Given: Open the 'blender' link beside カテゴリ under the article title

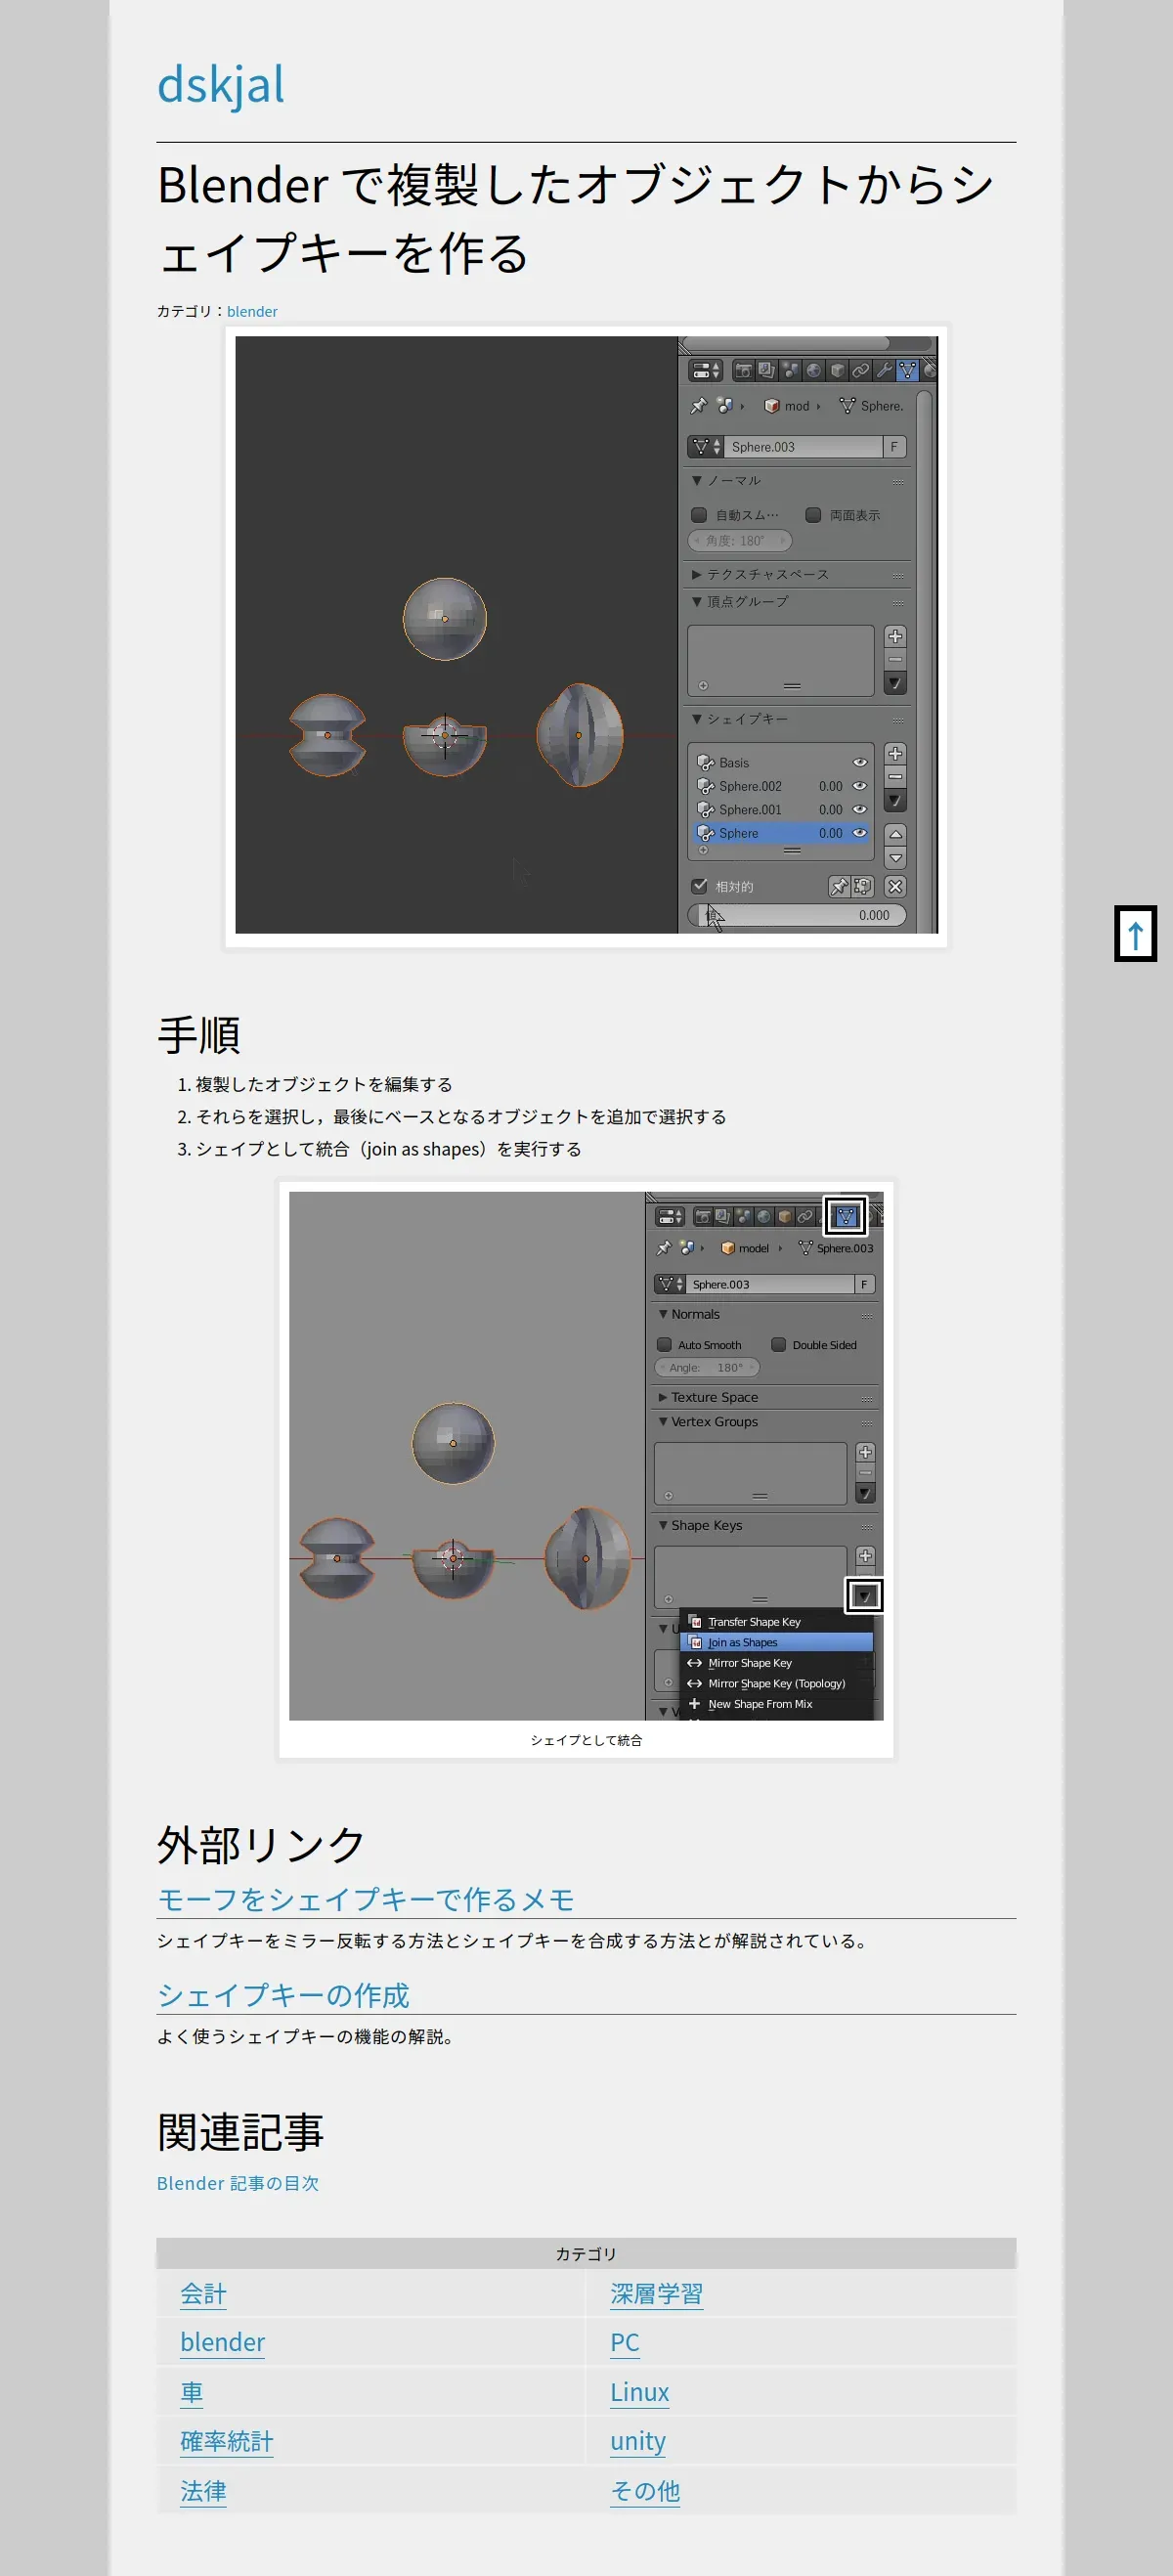Looking at the screenshot, I should 252,312.
